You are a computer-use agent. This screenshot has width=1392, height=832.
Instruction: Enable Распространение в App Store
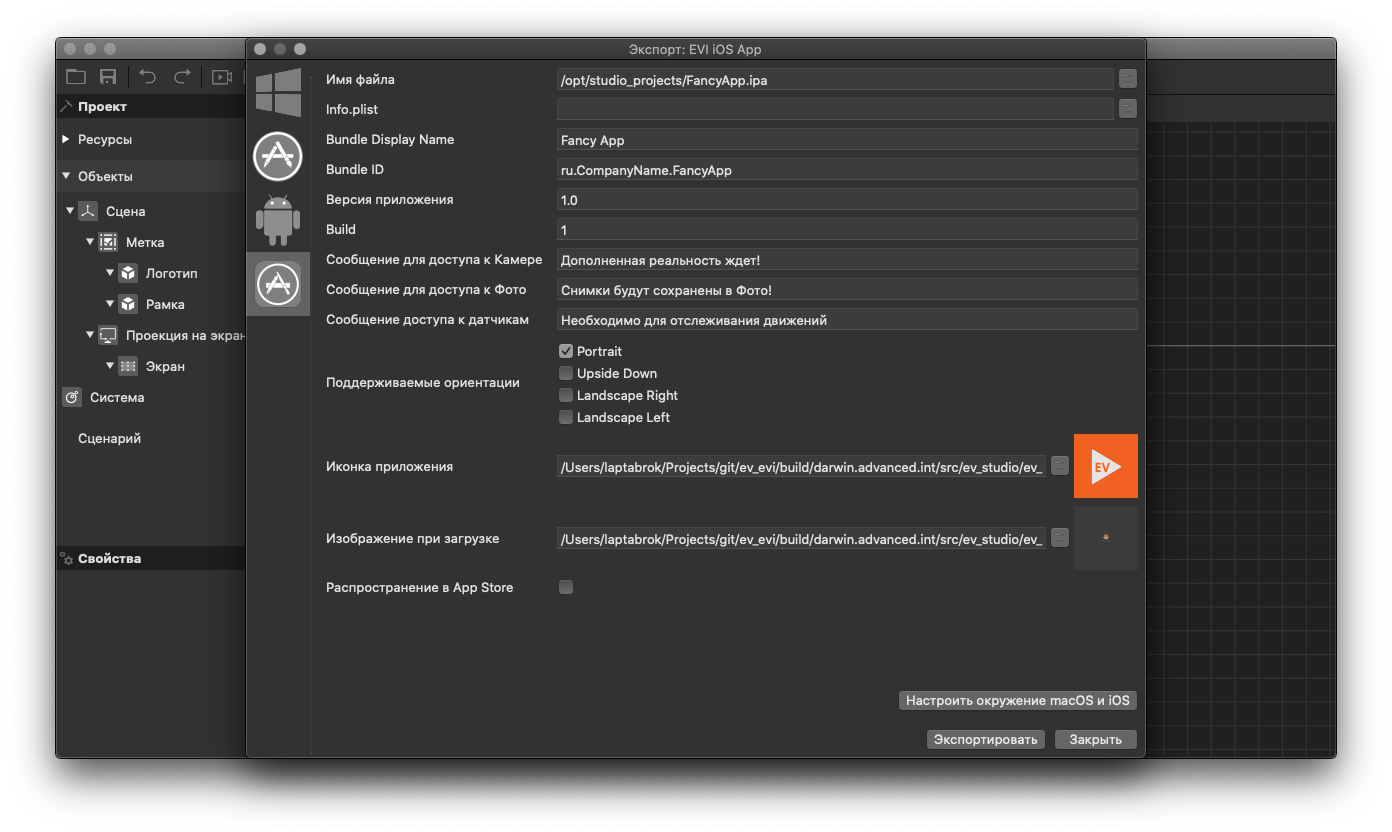[x=566, y=587]
